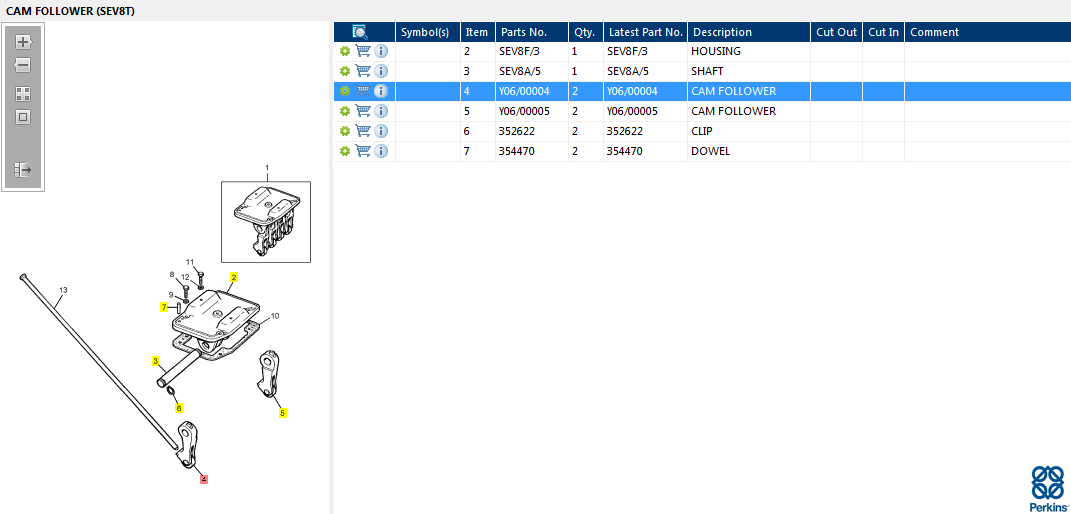Click gear icon for Y06/00005 row

(x=345, y=111)
